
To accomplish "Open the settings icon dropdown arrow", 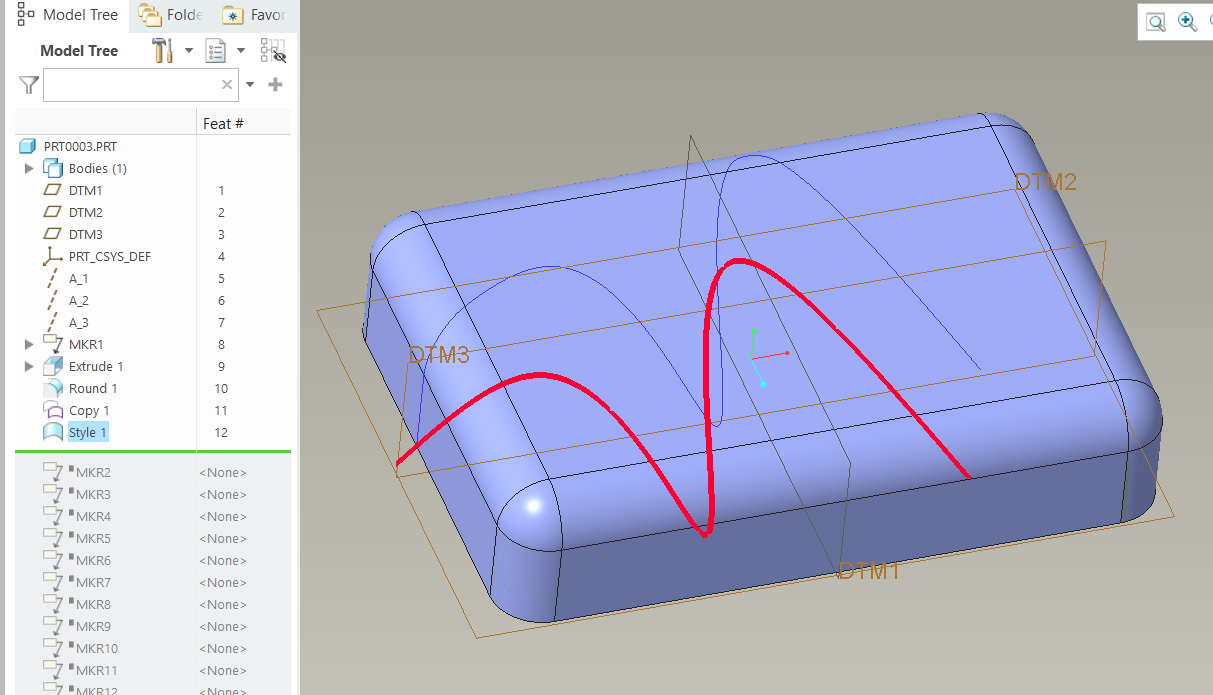I will click(x=188, y=50).
